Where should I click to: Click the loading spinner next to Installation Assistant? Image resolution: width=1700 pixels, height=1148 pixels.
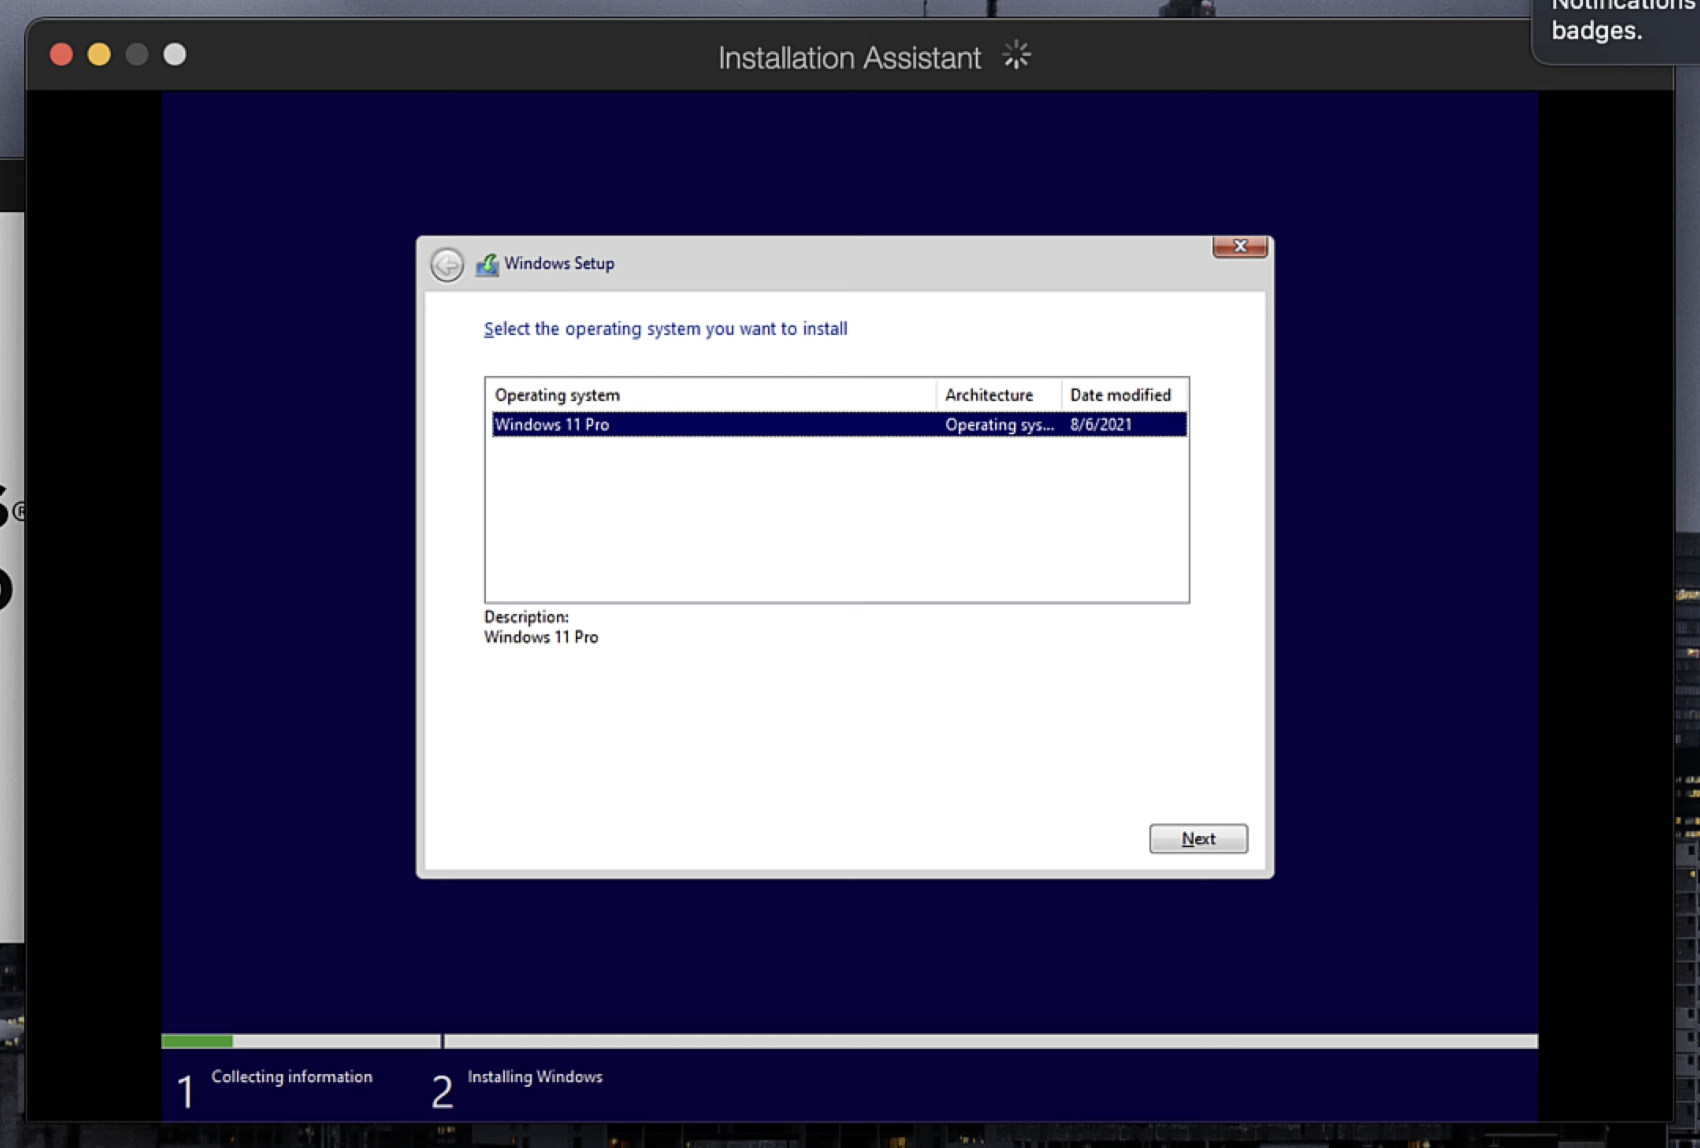1016,55
